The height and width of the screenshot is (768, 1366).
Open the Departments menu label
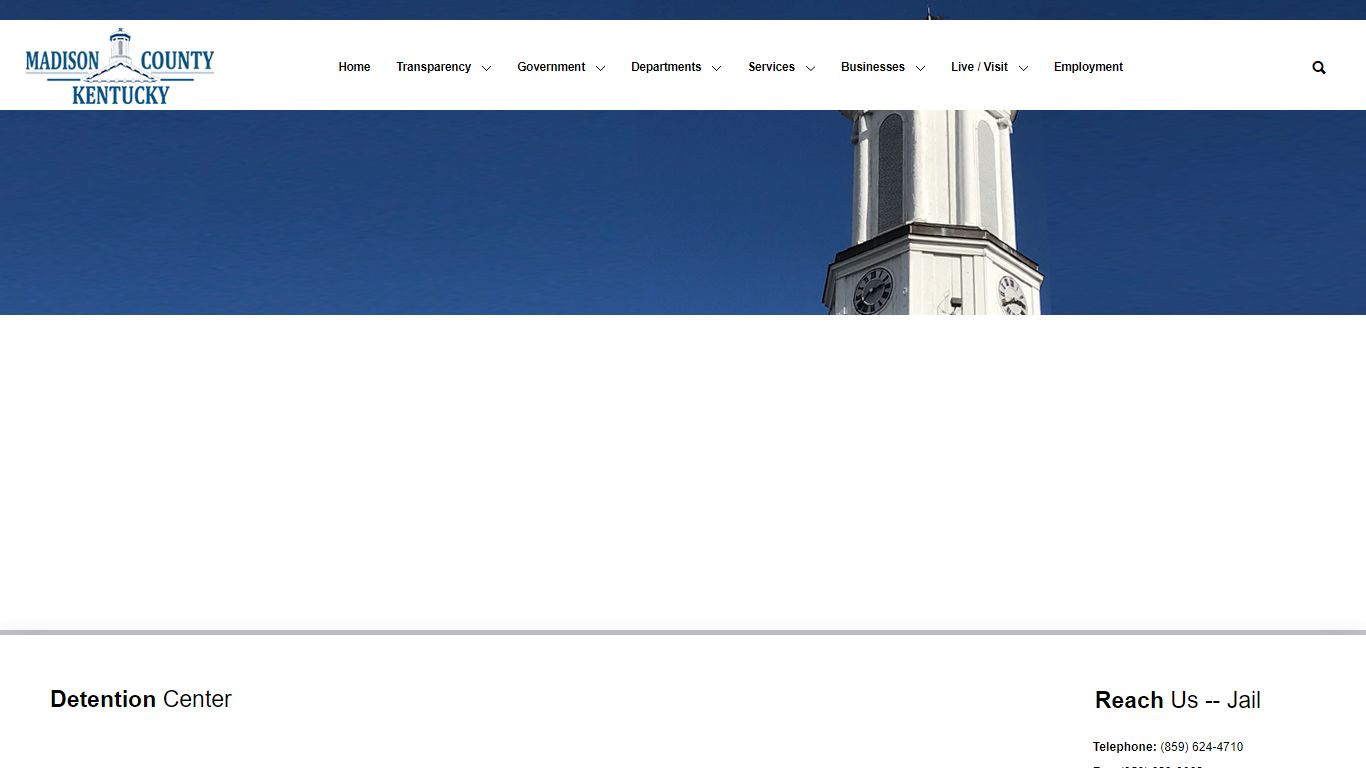pyautogui.click(x=666, y=67)
